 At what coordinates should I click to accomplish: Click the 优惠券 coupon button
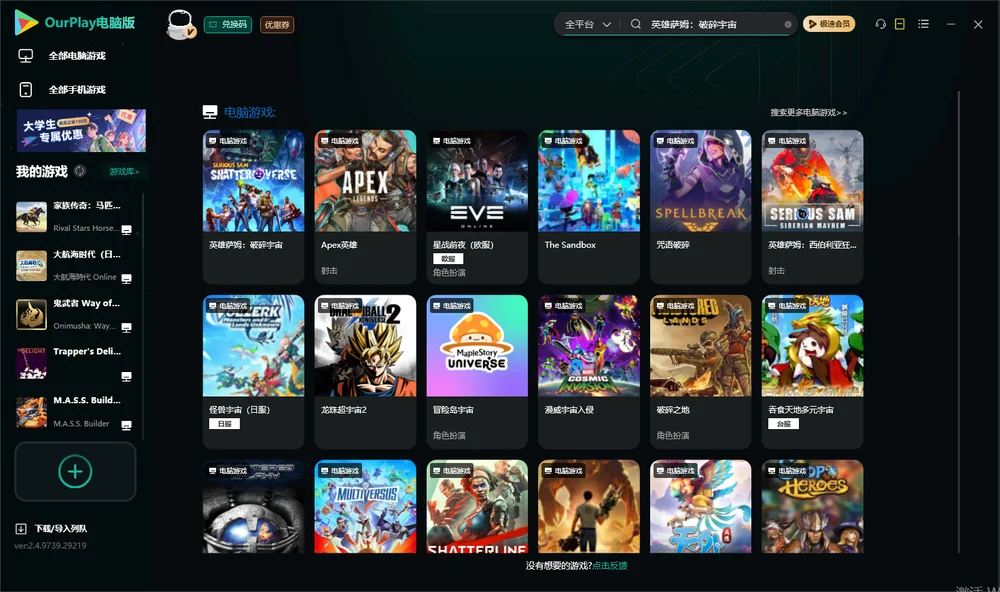(x=277, y=25)
